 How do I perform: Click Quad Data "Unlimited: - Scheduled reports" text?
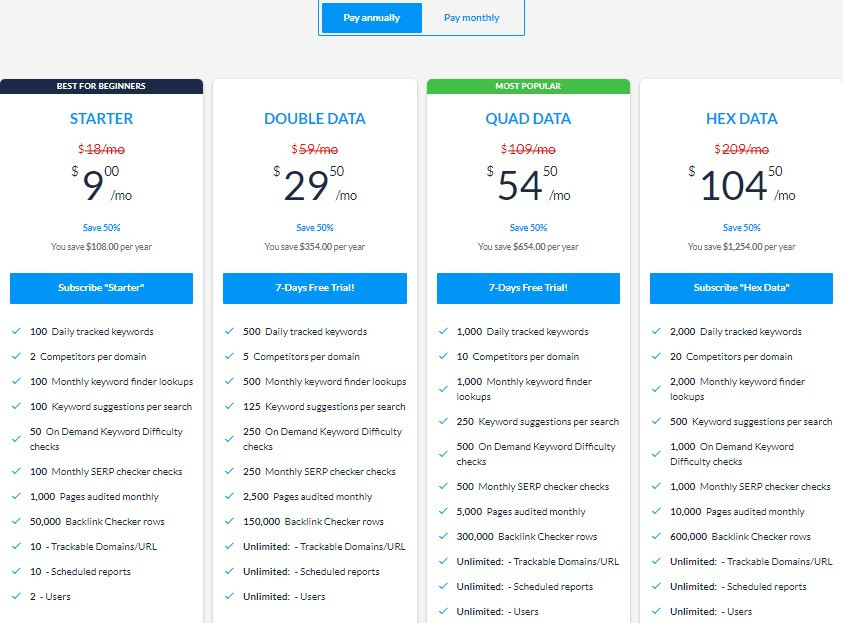click(x=525, y=586)
